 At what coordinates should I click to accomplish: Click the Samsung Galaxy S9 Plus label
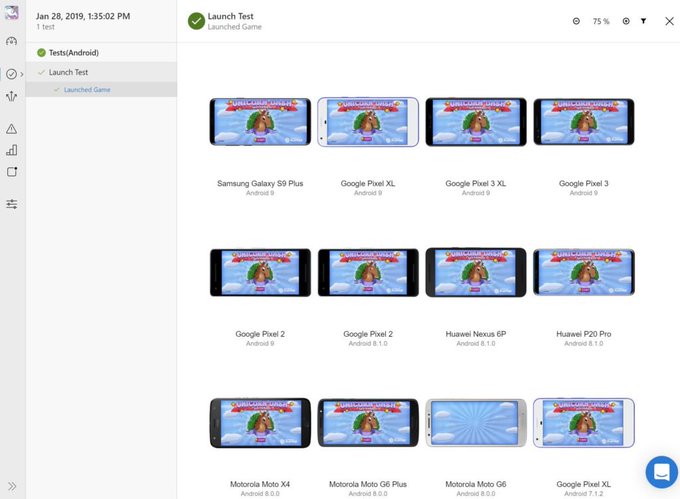(260, 183)
